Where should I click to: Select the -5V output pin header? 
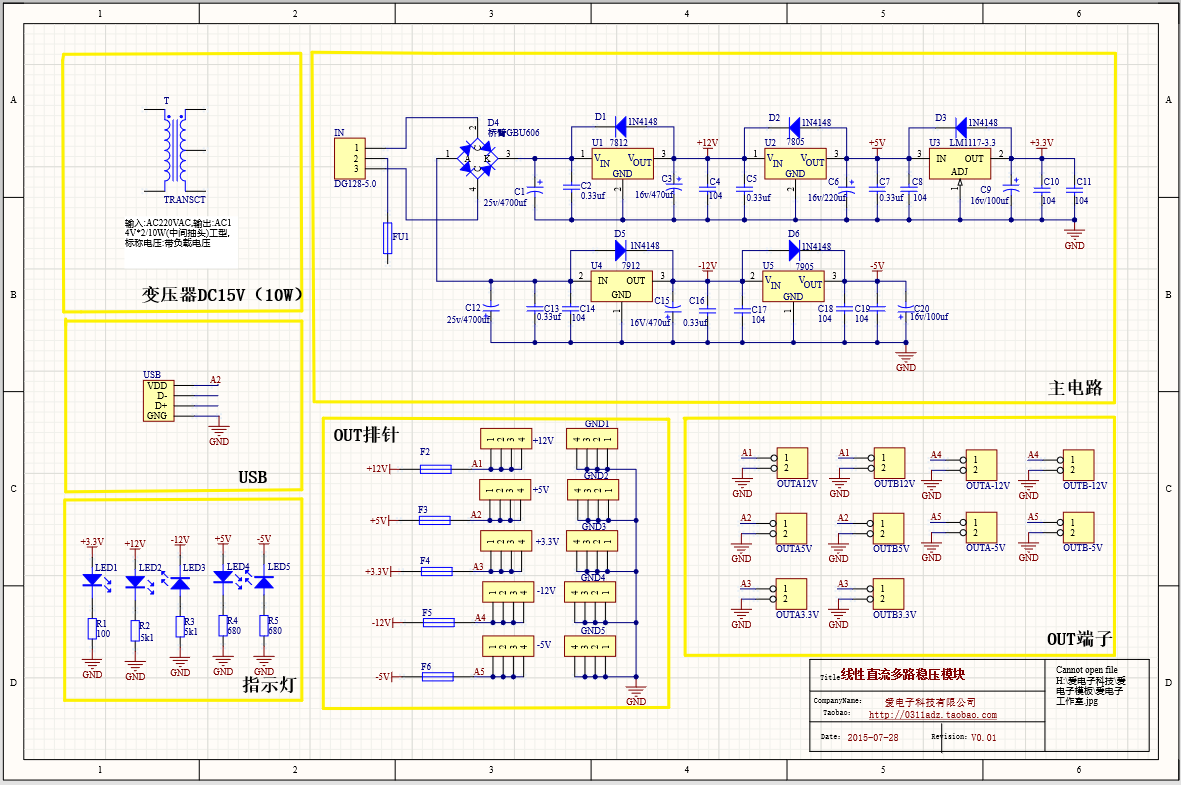click(508, 646)
